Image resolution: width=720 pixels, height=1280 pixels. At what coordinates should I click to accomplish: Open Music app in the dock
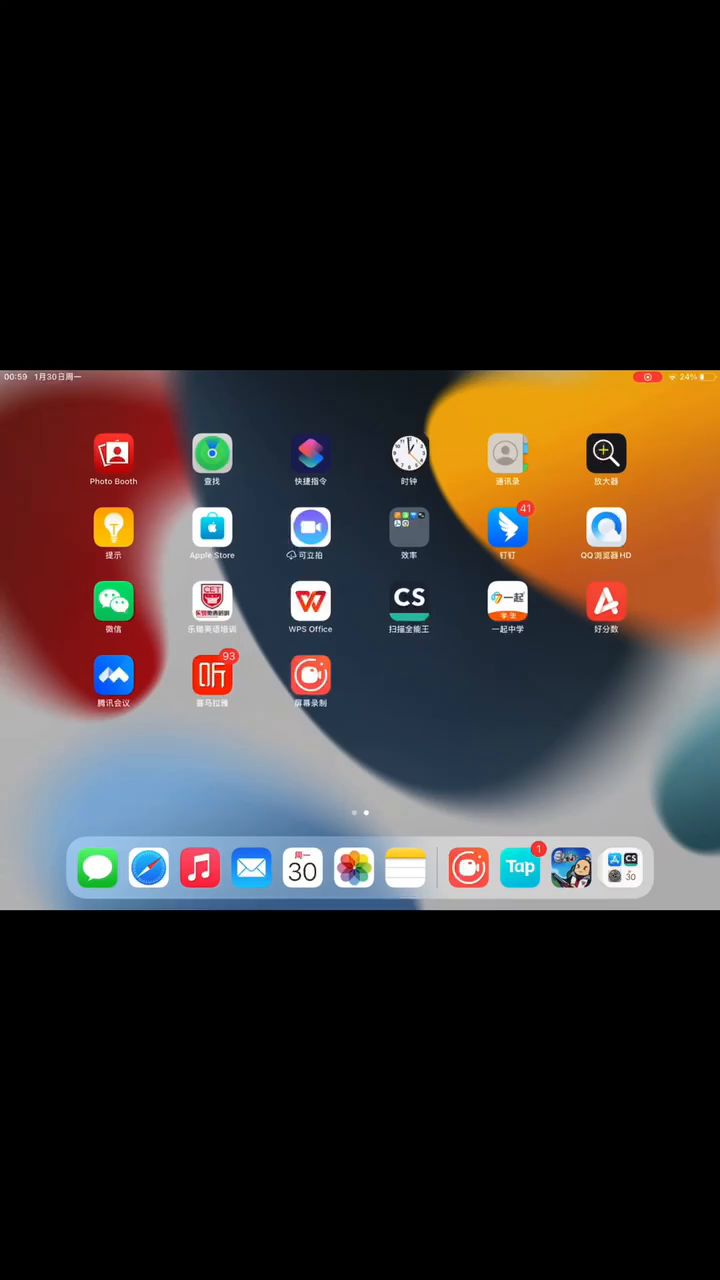click(200, 868)
